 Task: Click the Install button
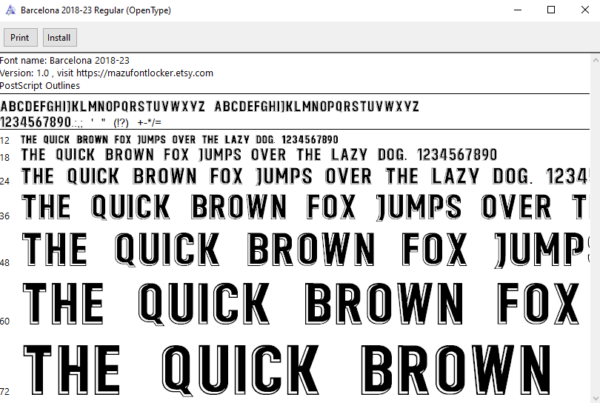[x=59, y=38]
